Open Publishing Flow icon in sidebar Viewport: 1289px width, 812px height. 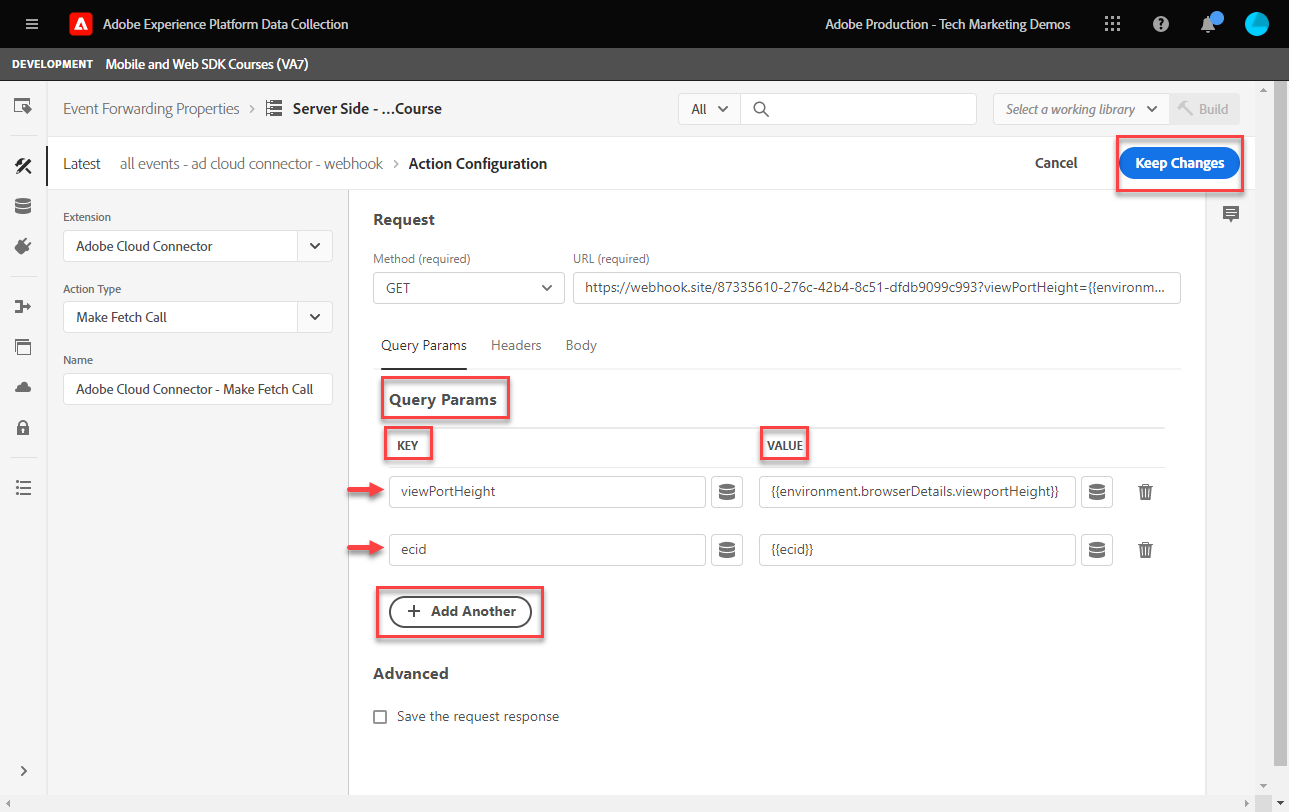[23, 307]
